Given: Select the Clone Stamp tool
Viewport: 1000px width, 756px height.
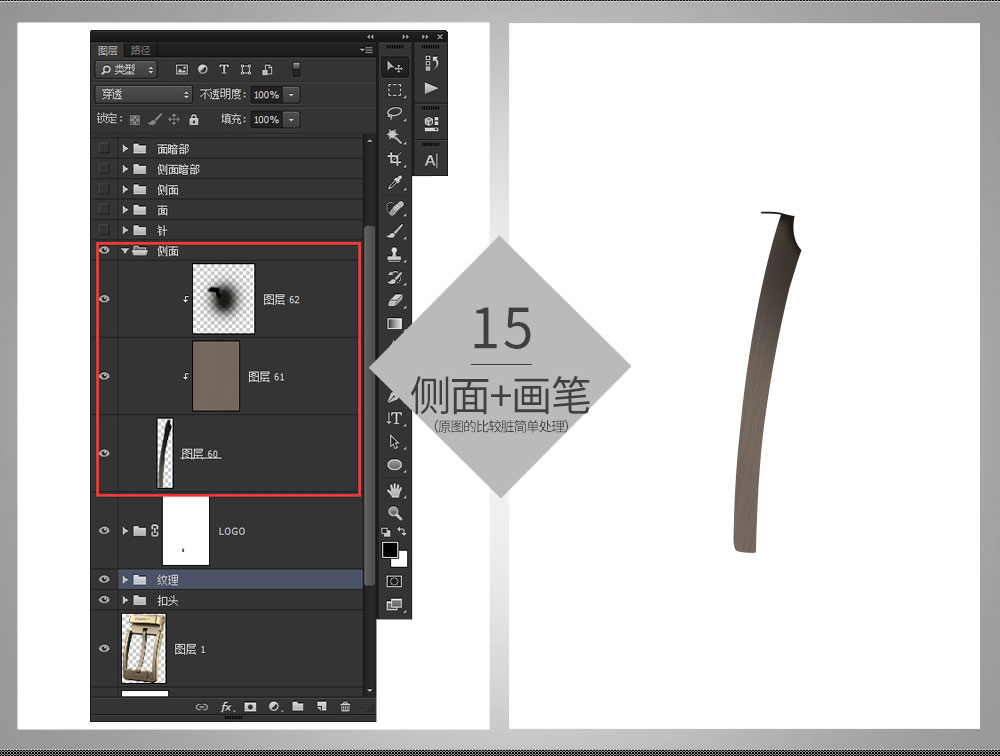Looking at the screenshot, I should [395, 254].
